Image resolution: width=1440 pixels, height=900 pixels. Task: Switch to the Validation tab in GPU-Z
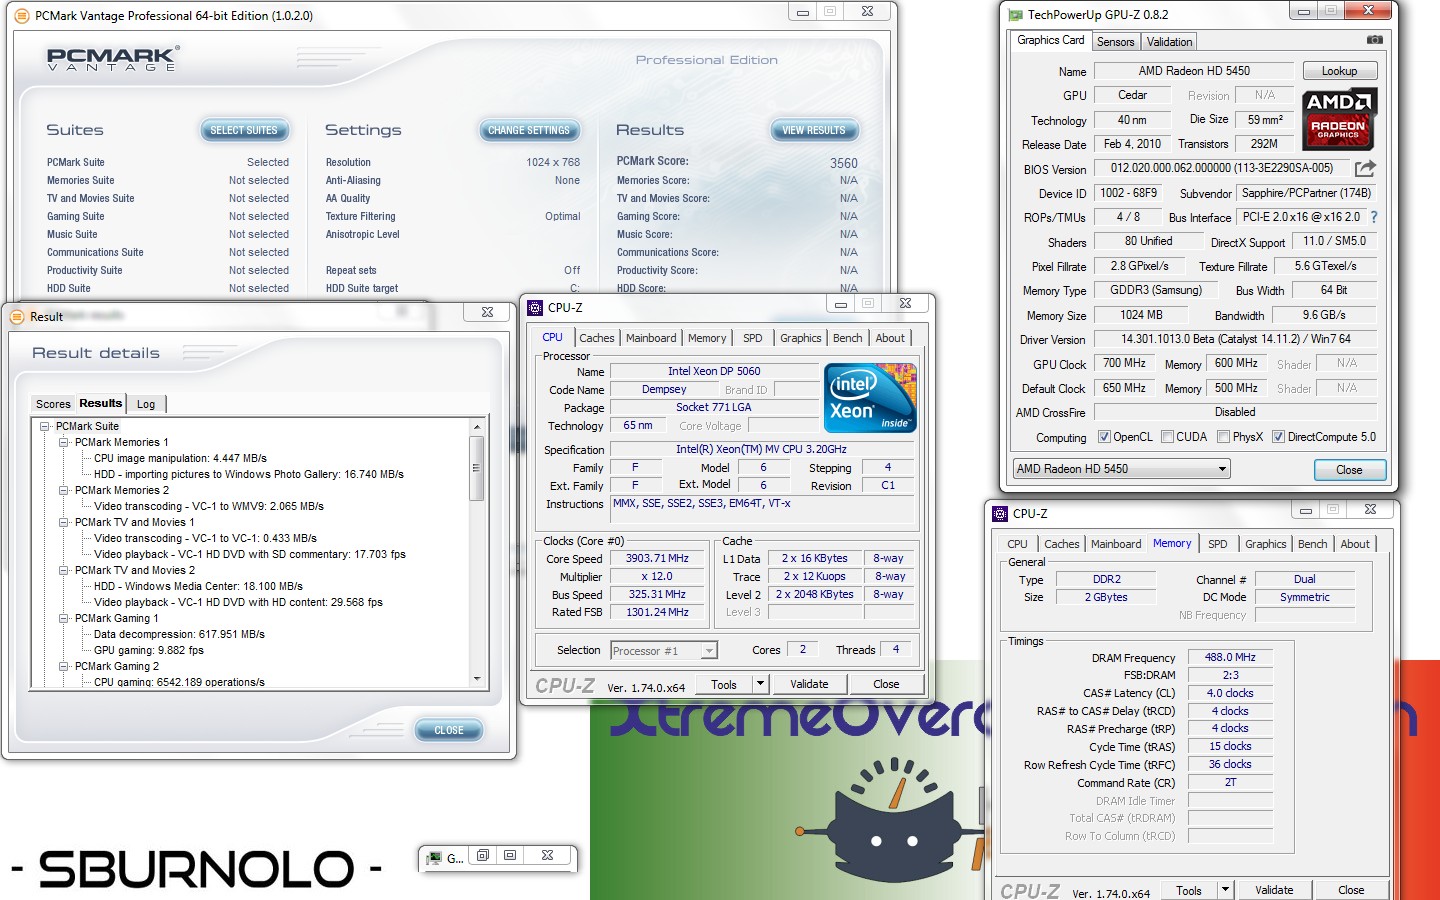pos(1169,42)
